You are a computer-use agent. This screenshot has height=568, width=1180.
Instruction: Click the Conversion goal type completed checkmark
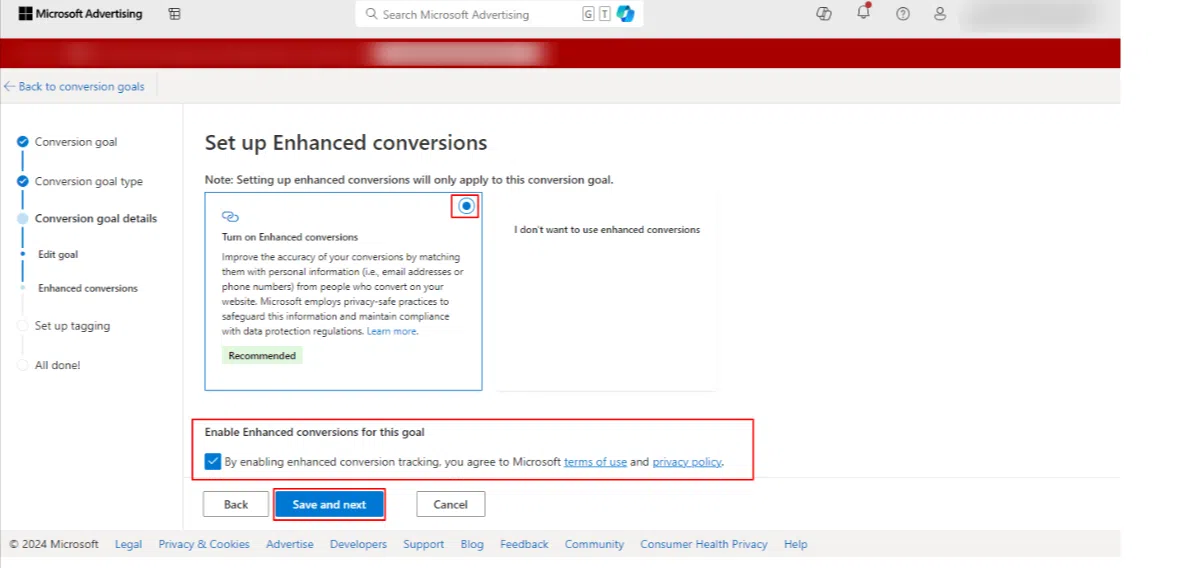point(23,181)
